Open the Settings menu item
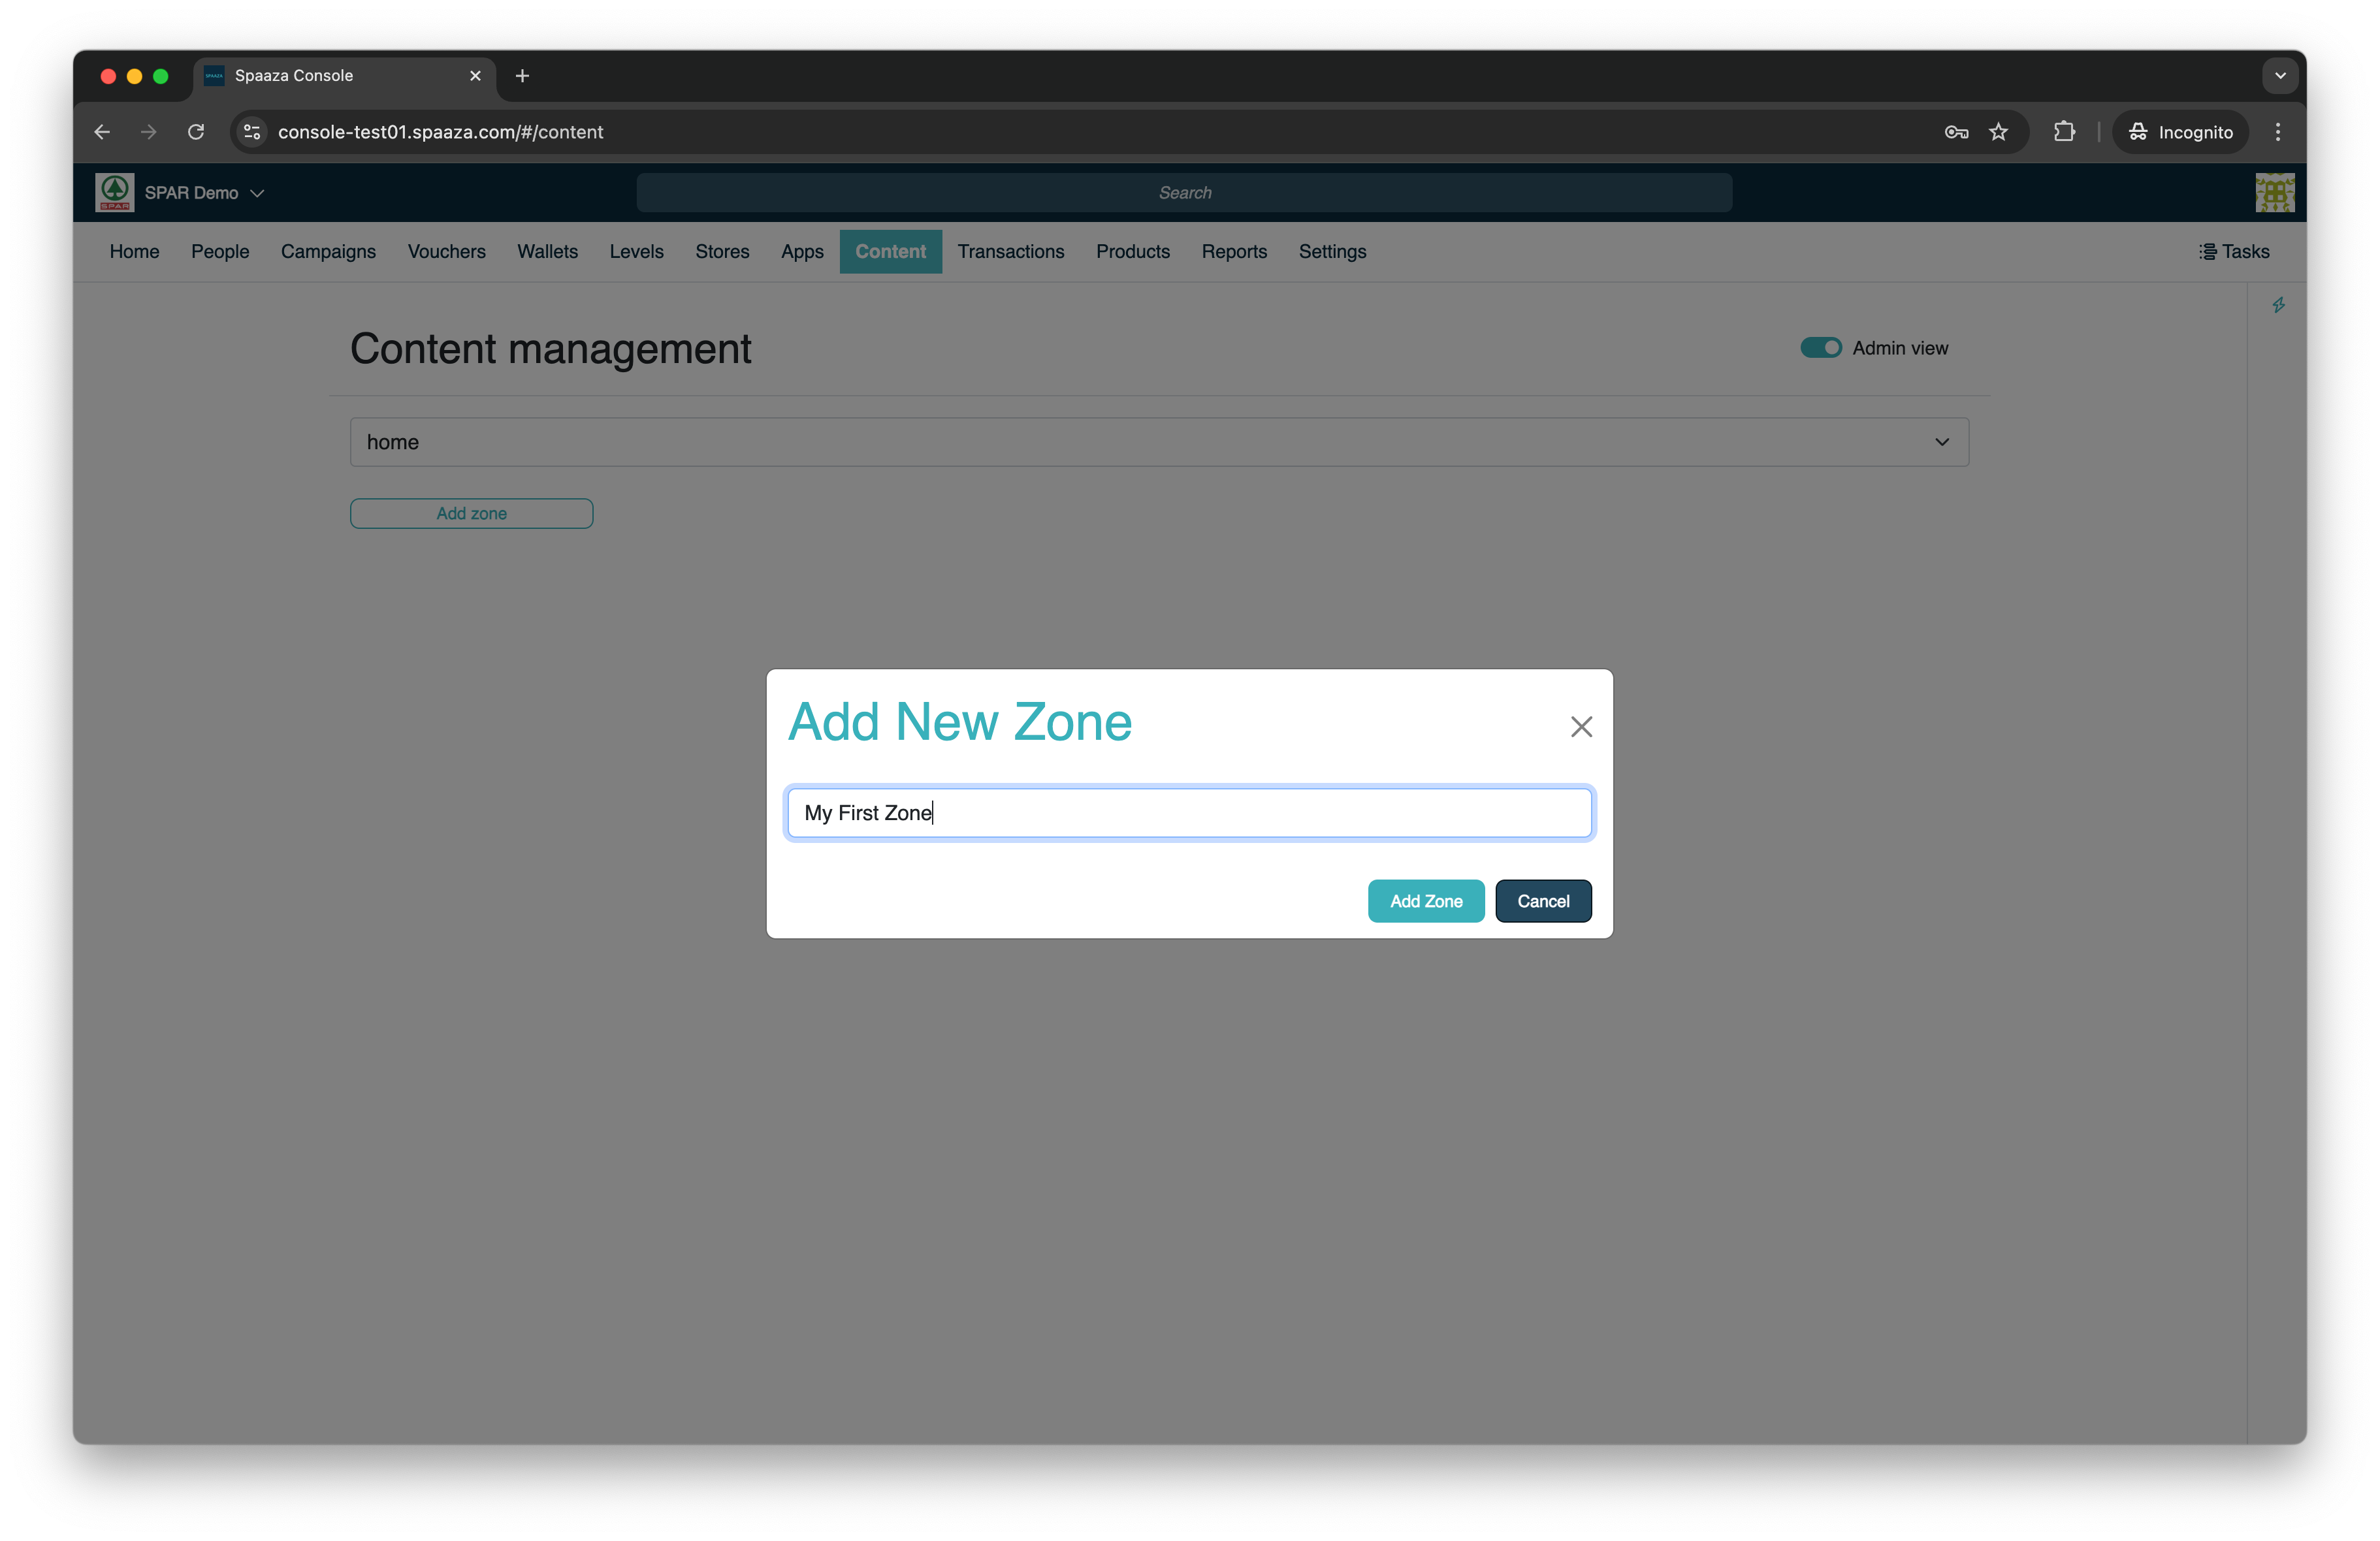The height and width of the screenshot is (1541, 2380). [x=1332, y=252]
